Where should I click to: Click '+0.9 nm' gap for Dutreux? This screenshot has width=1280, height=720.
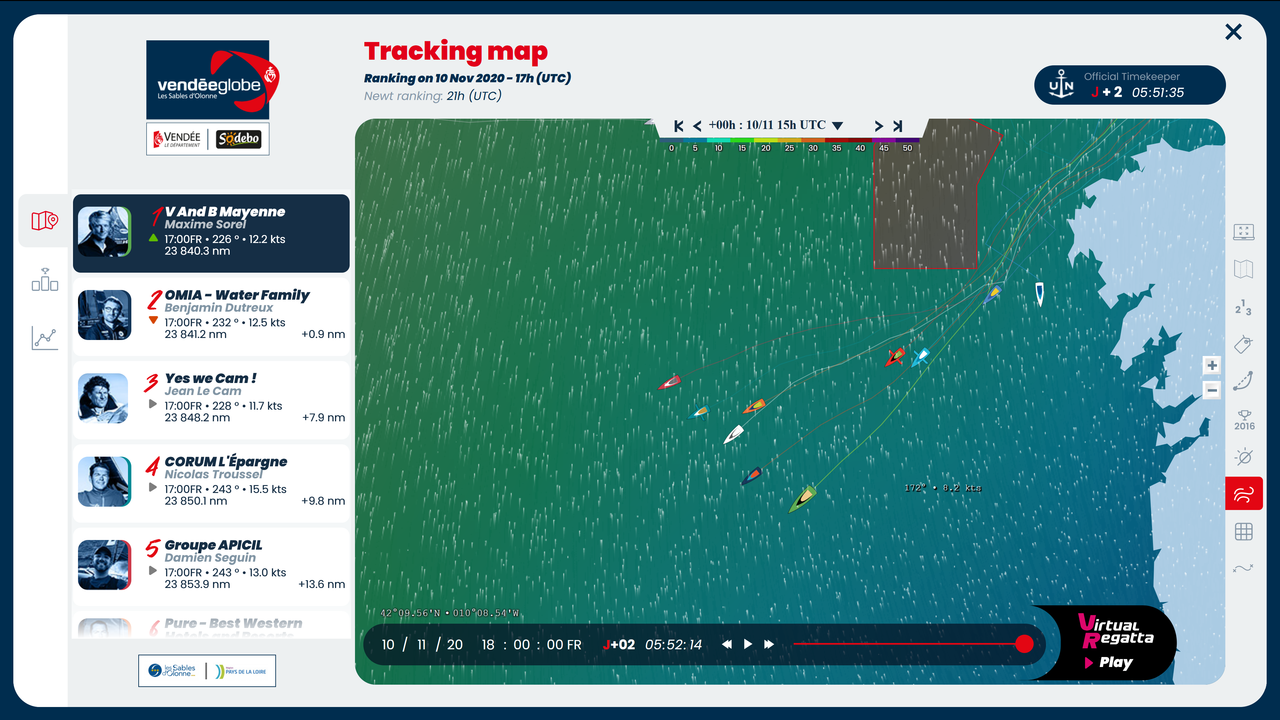click(x=323, y=335)
